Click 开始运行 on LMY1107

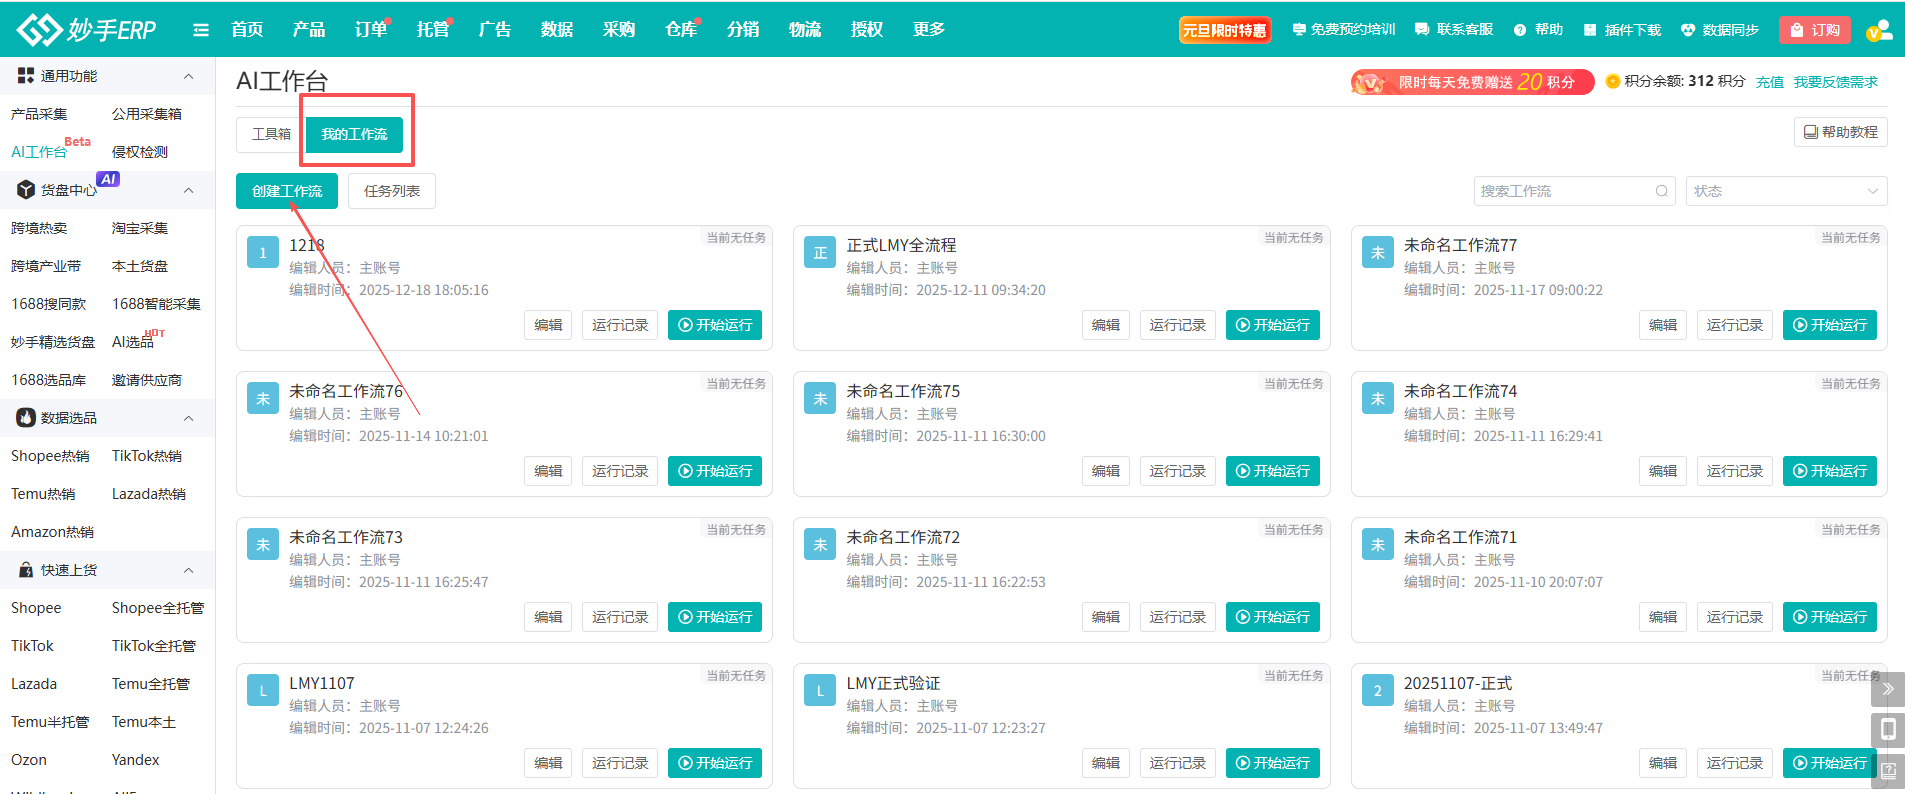coord(715,763)
